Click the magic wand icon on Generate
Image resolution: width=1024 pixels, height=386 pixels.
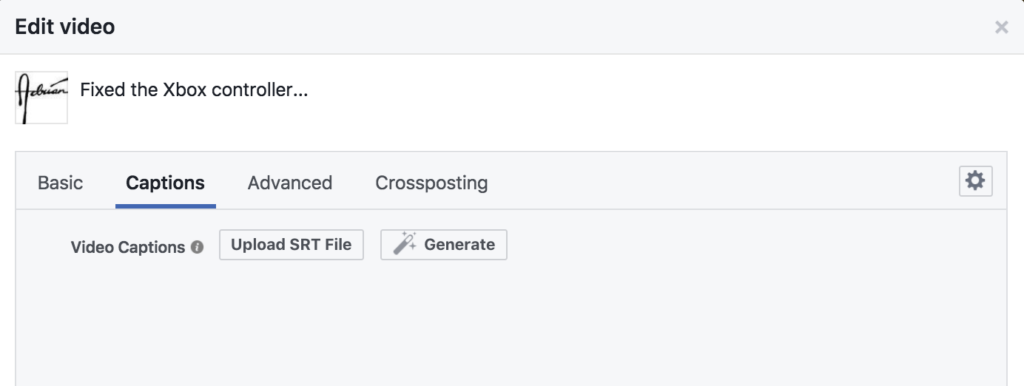pyautogui.click(x=405, y=244)
